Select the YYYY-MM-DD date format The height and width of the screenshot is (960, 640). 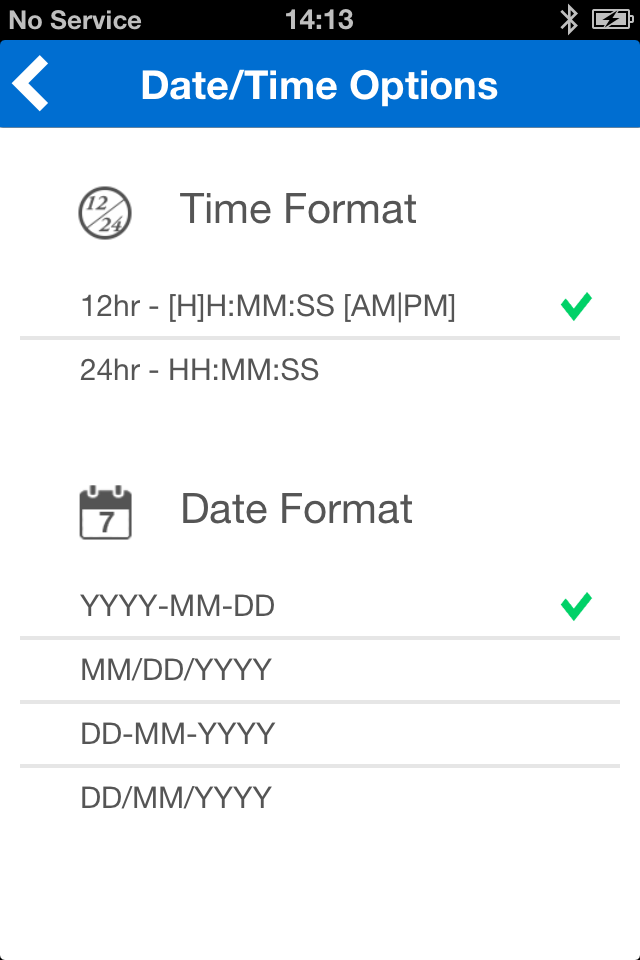(x=178, y=606)
